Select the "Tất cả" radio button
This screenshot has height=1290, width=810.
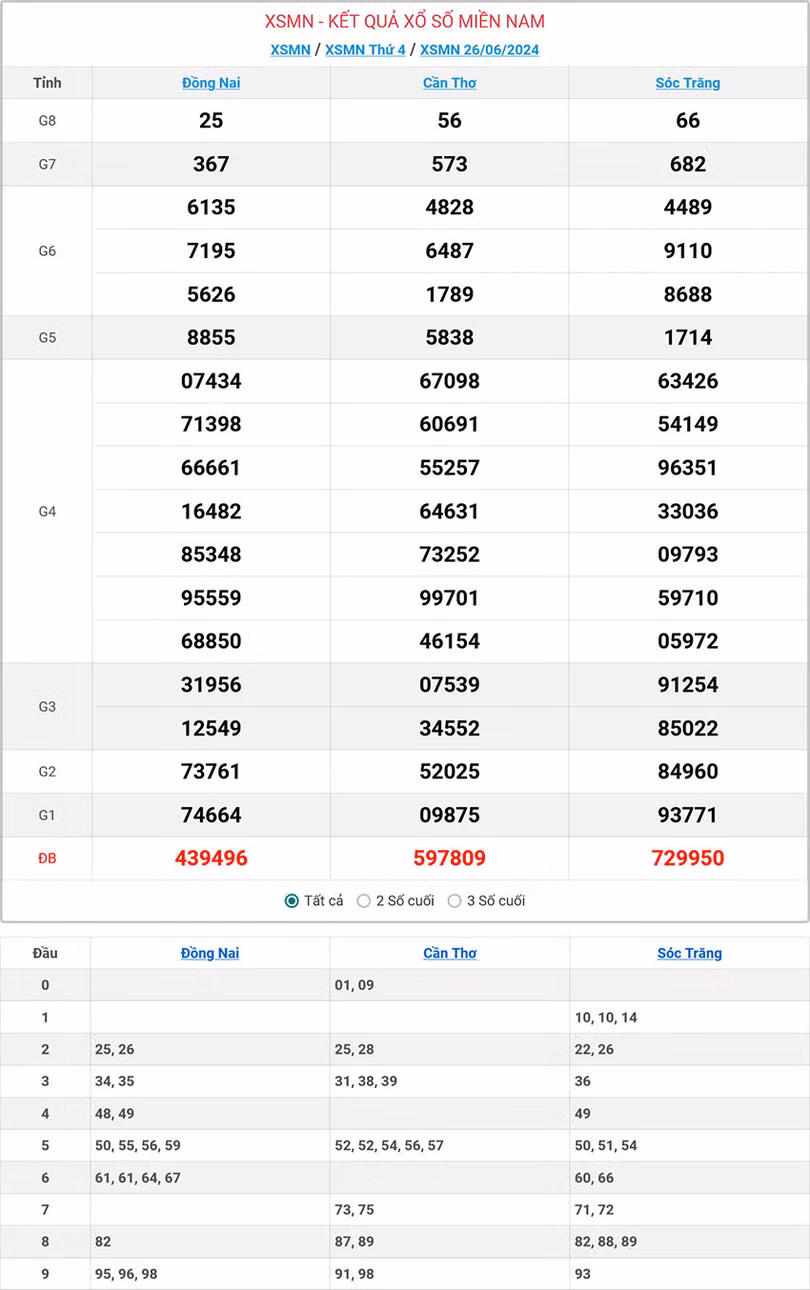(292, 901)
